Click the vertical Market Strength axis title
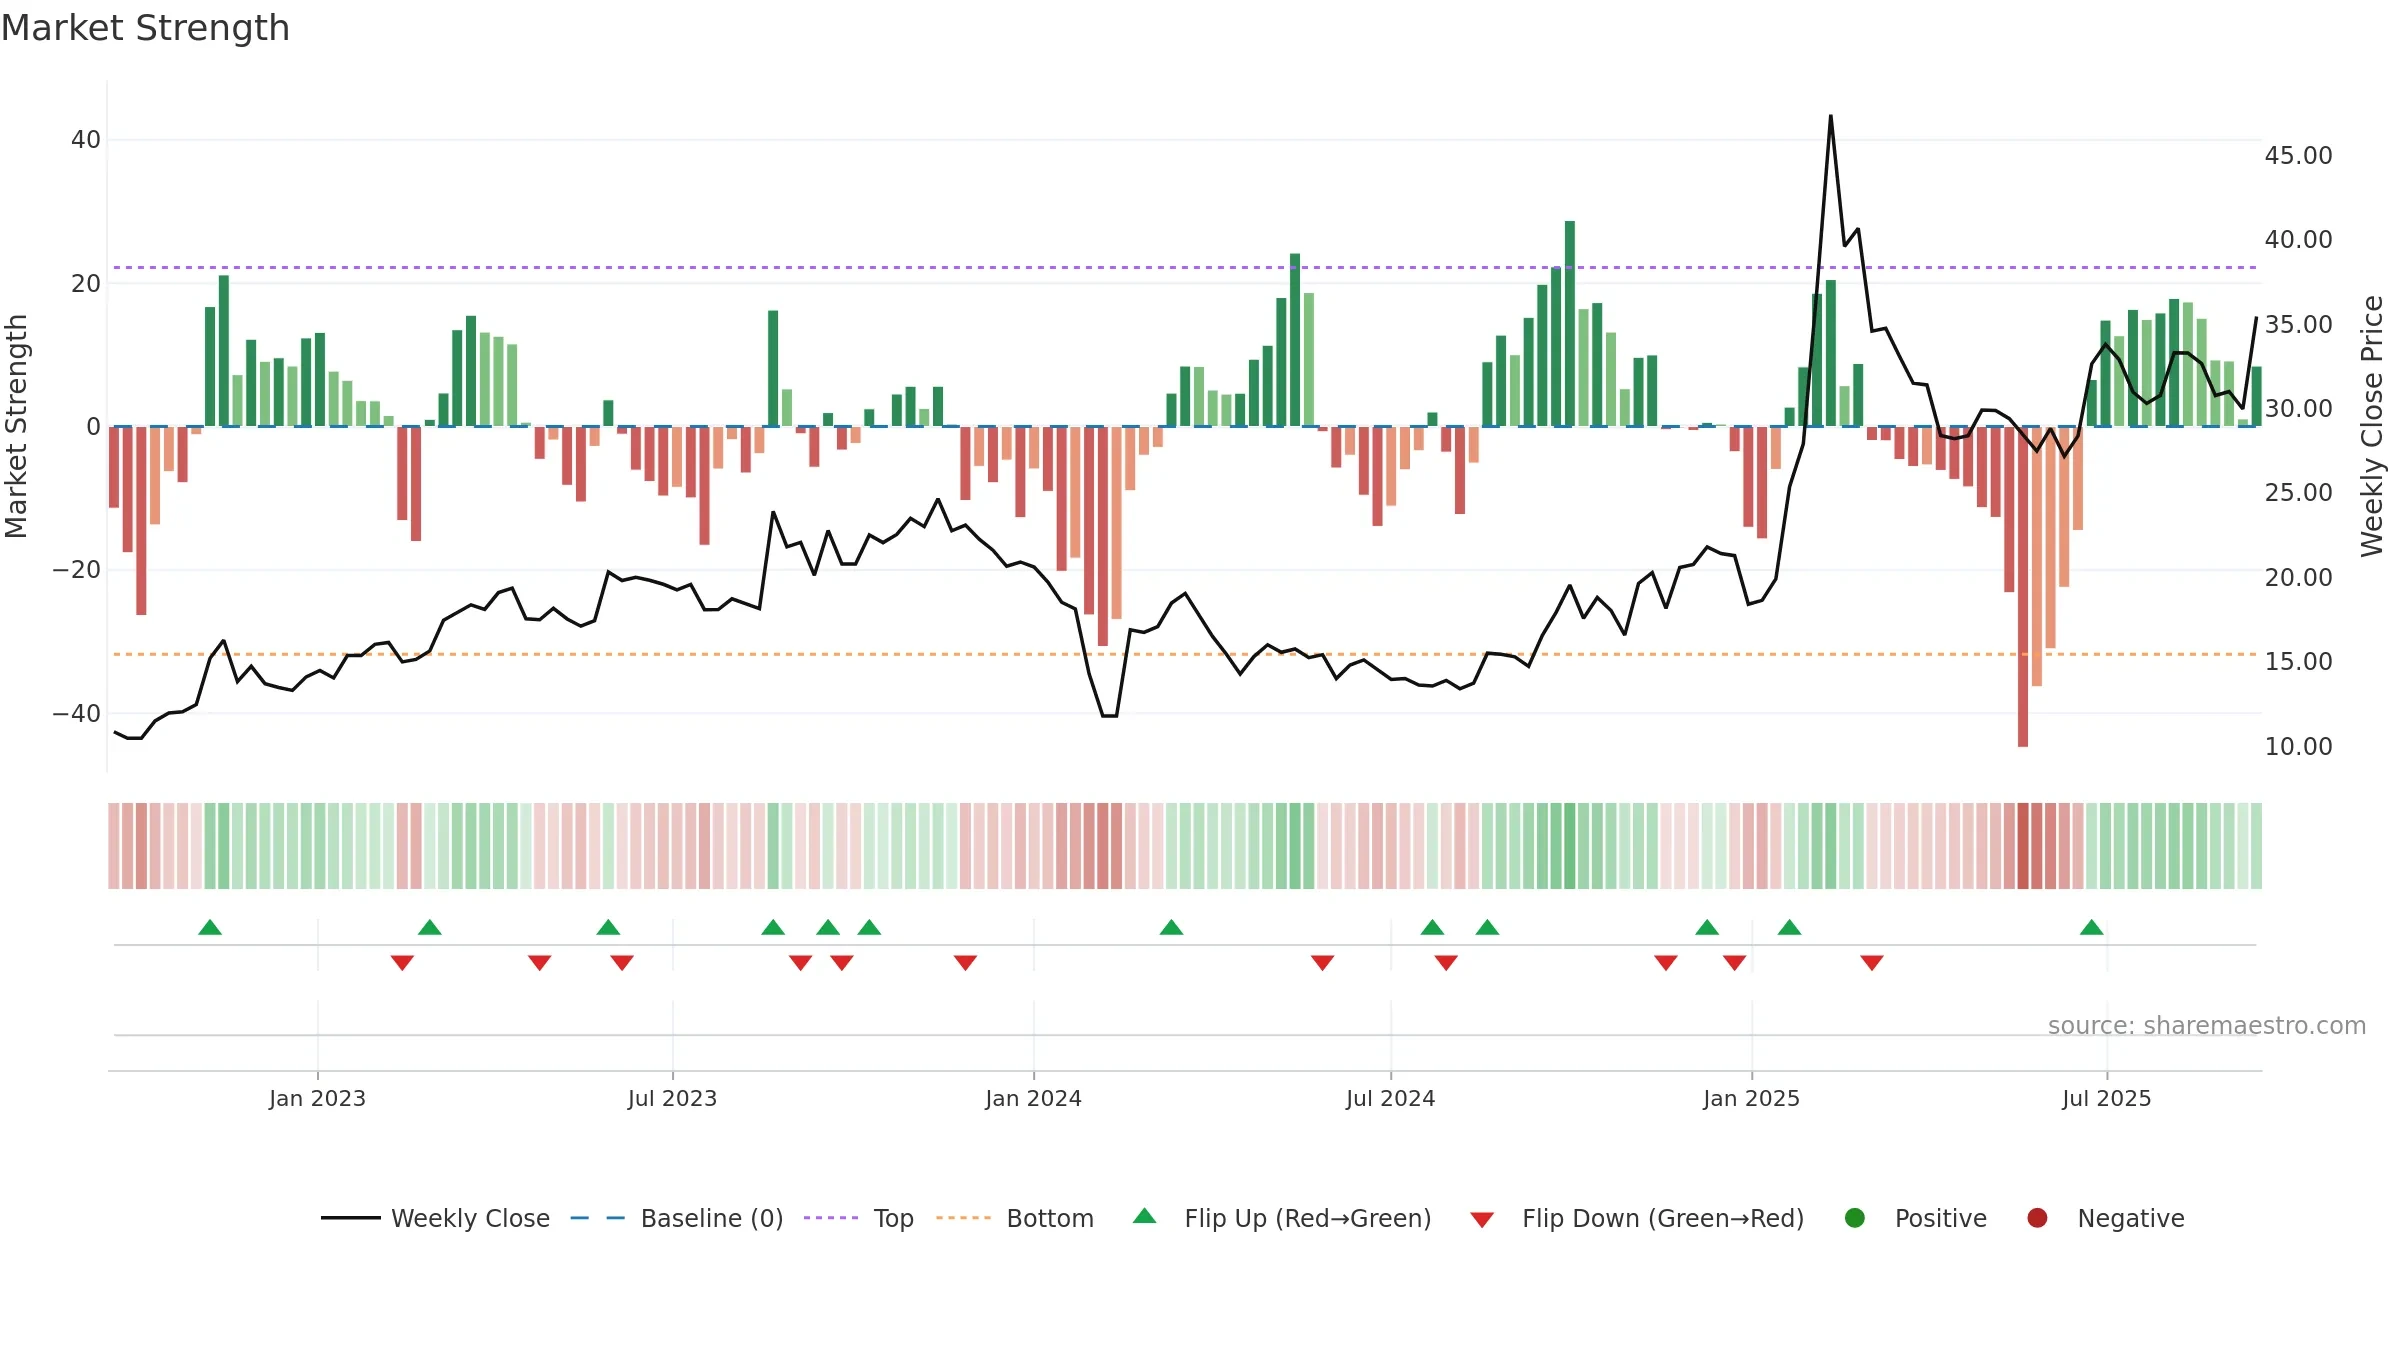 coord(17,426)
